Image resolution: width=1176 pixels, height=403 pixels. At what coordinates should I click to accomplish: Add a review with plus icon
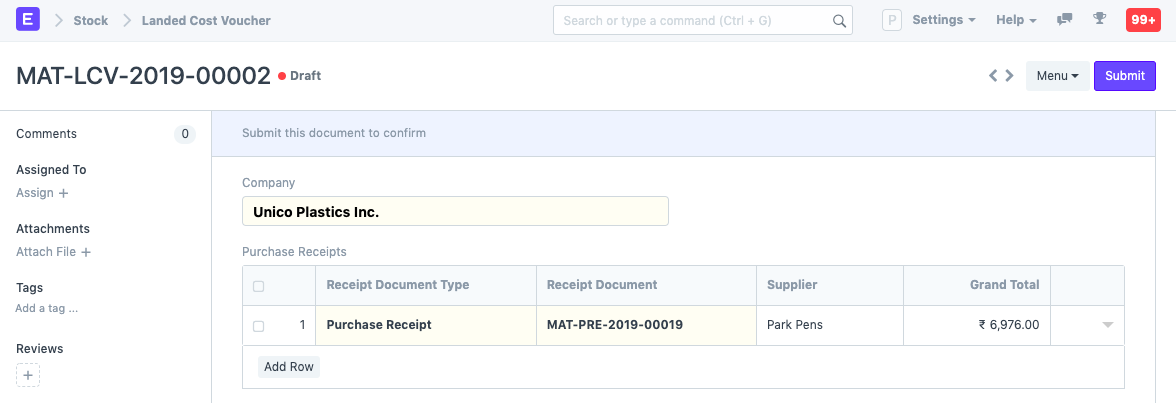pos(28,376)
